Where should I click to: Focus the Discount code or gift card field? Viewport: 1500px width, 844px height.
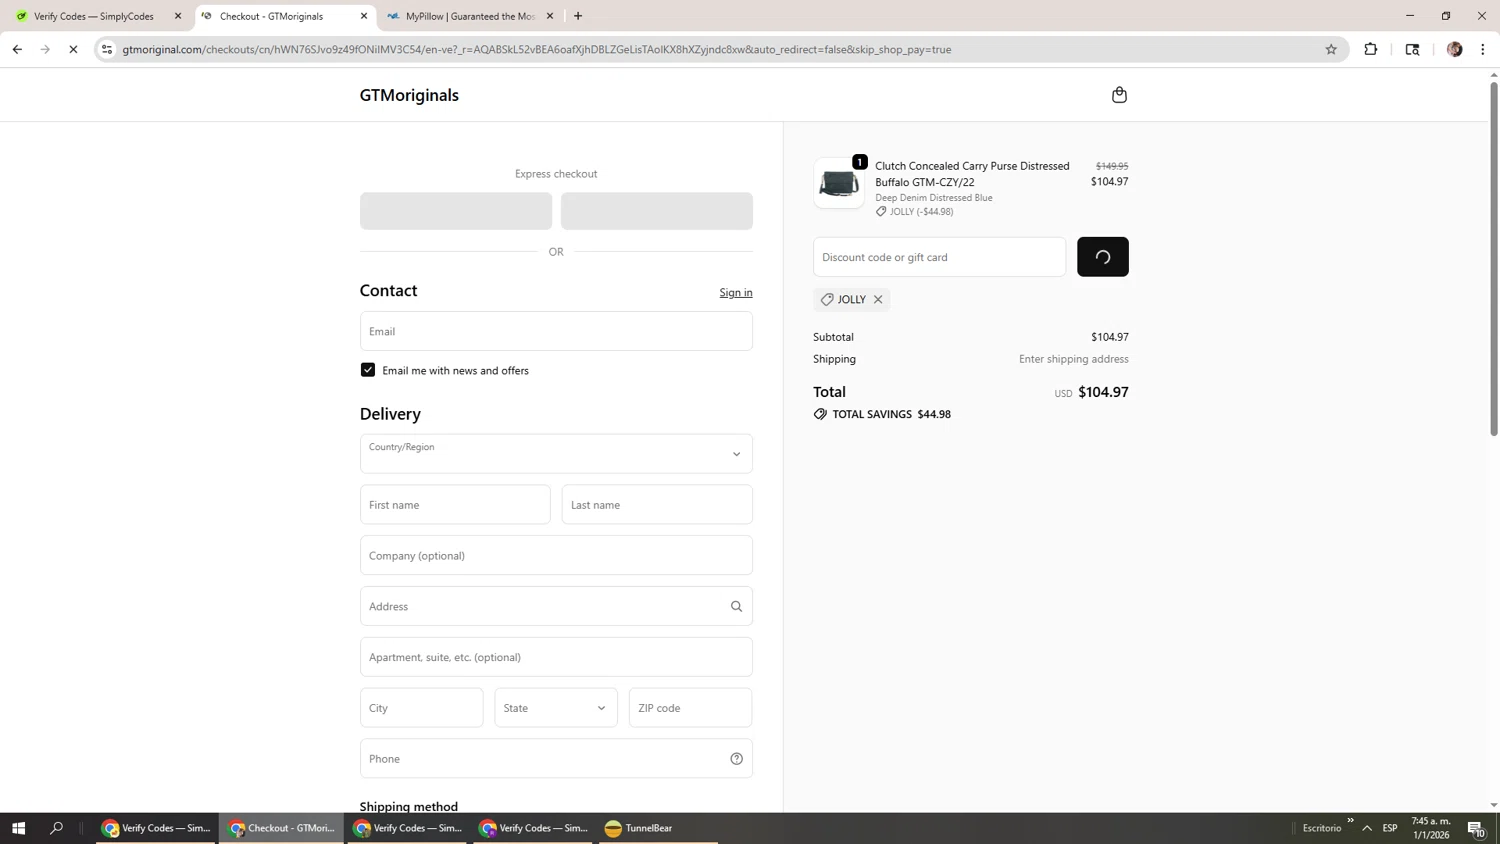939,257
